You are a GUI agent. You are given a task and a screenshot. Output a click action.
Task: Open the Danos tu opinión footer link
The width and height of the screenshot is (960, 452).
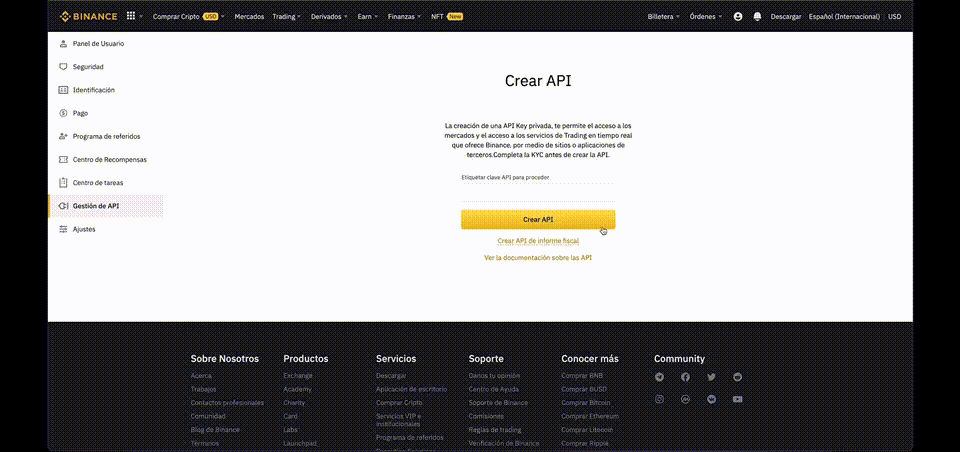pos(494,375)
